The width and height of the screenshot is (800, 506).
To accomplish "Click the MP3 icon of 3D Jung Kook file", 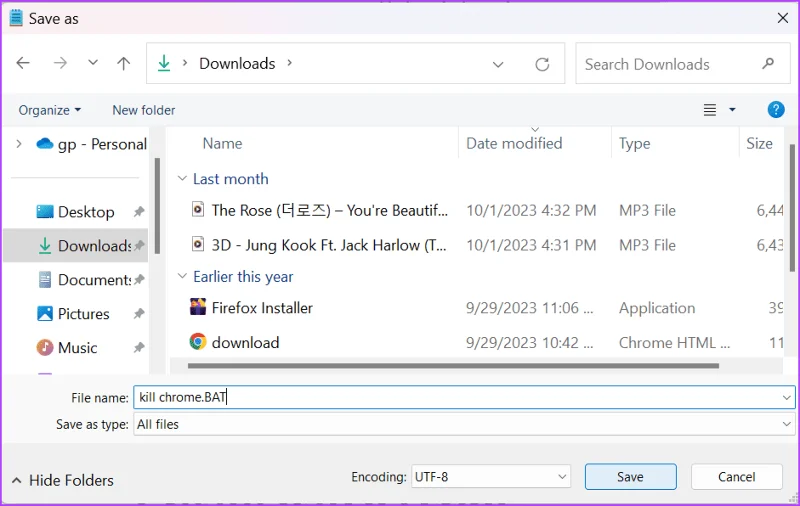I will click(x=198, y=244).
